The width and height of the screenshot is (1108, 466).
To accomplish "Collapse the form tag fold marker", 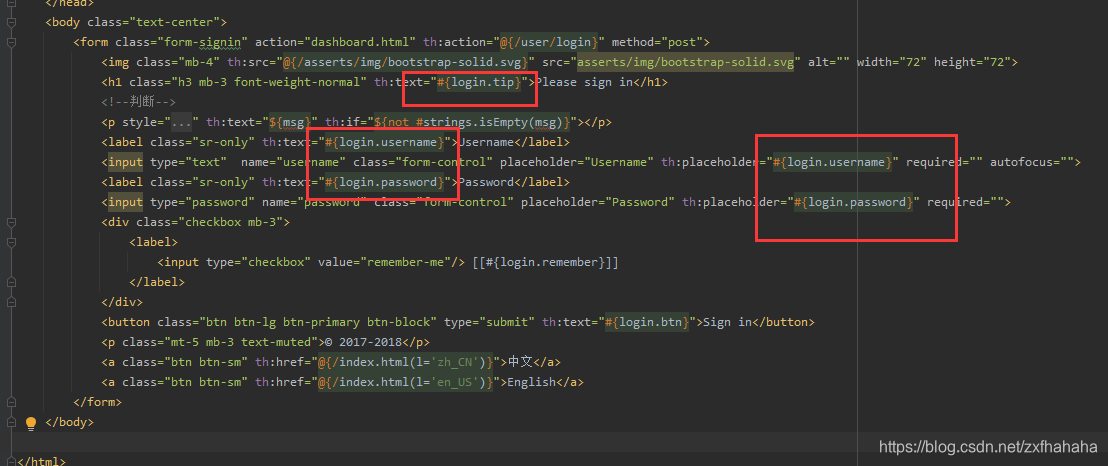I will (11, 42).
